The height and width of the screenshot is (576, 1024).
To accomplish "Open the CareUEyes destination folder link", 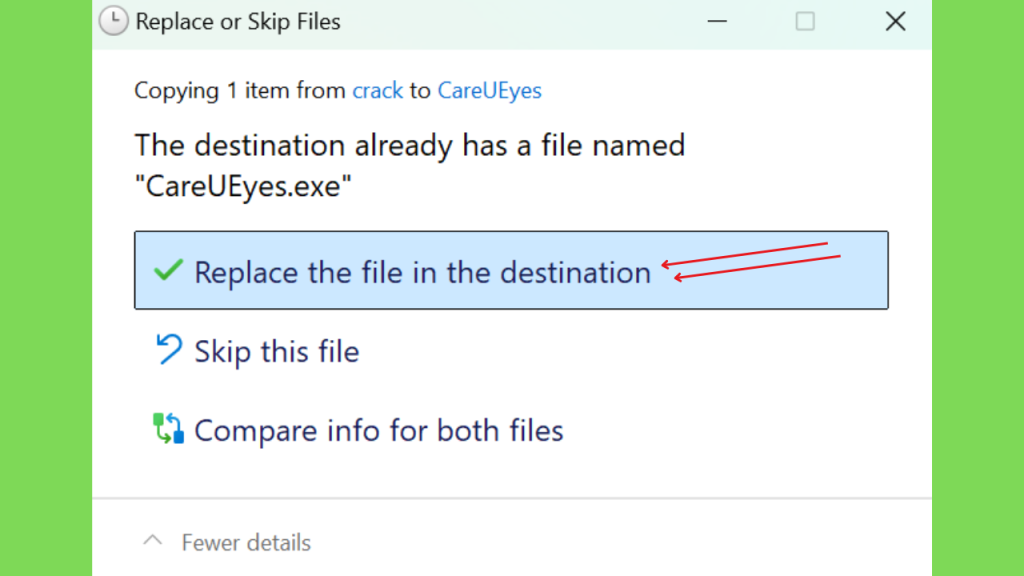I will click(x=489, y=90).
